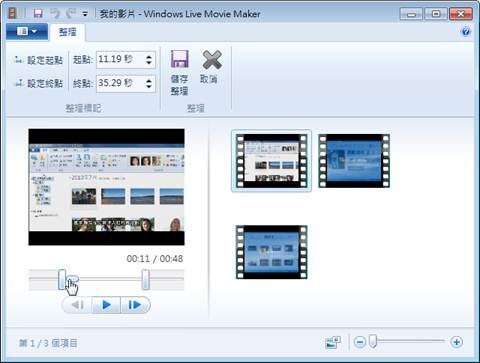Decrease 終點 value with the down spinner
480x363 pixels.
point(149,87)
